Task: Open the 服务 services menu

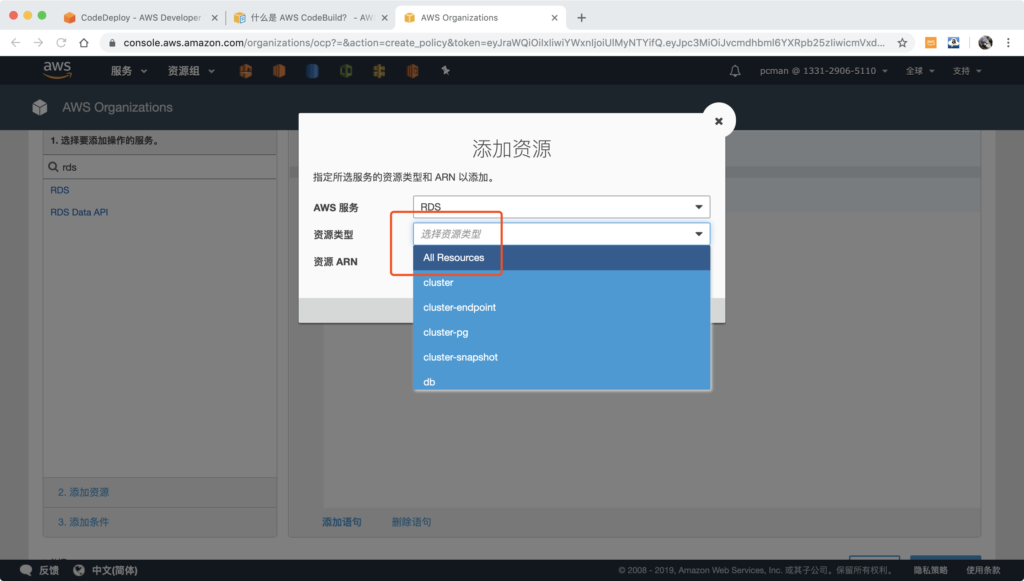Action: (129, 71)
